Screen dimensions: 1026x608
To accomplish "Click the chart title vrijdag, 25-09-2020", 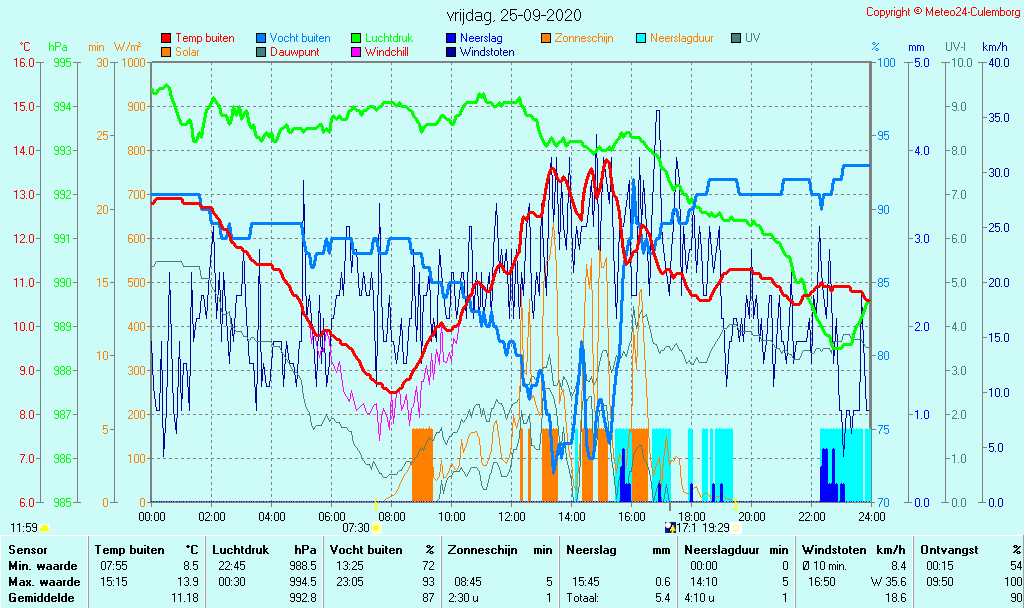I will coord(513,16).
